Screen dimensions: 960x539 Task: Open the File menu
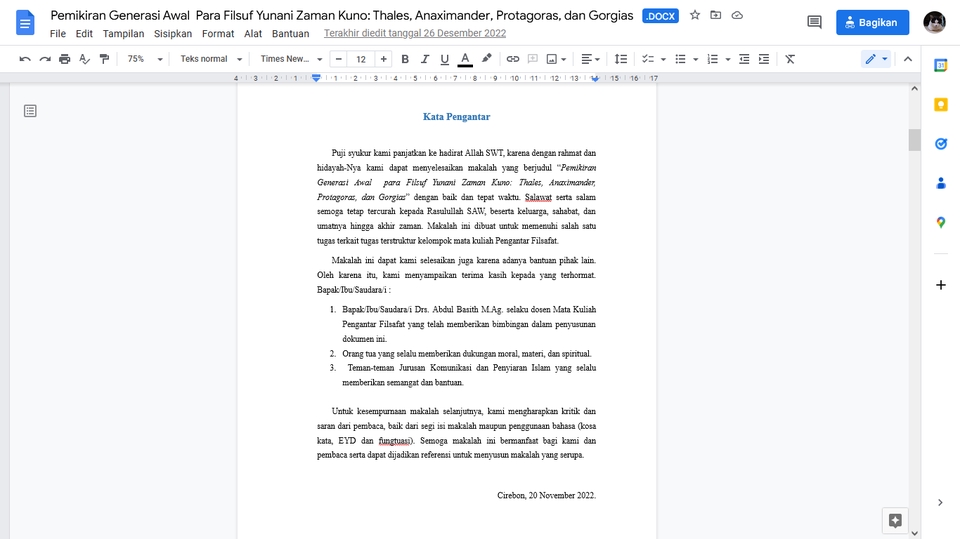[58, 34]
